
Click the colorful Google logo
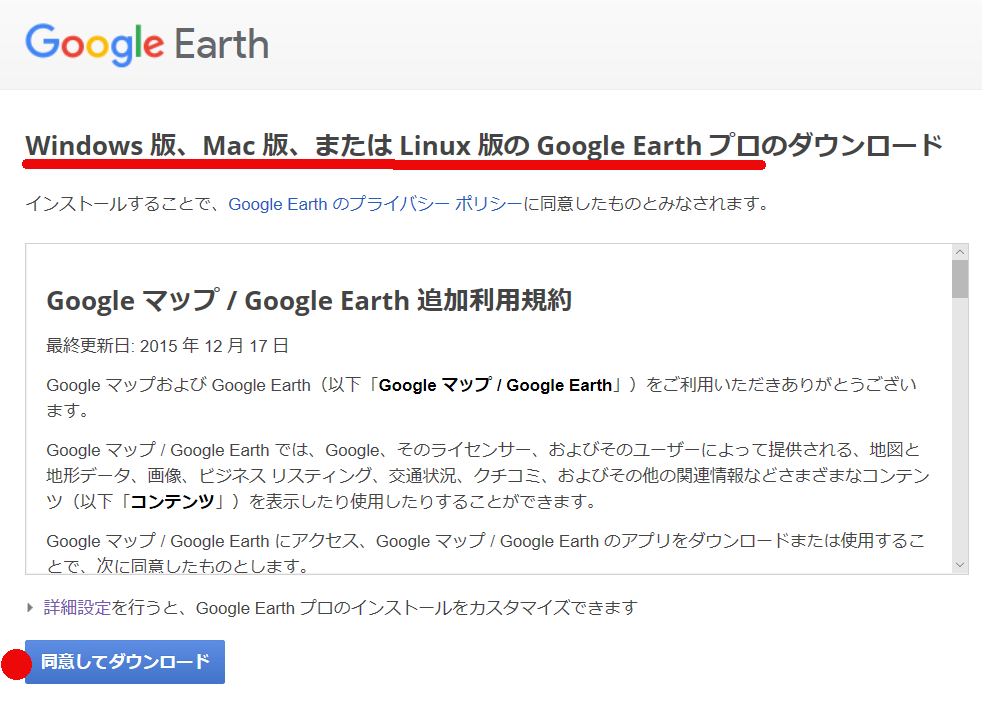pyautogui.click(x=95, y=44)
